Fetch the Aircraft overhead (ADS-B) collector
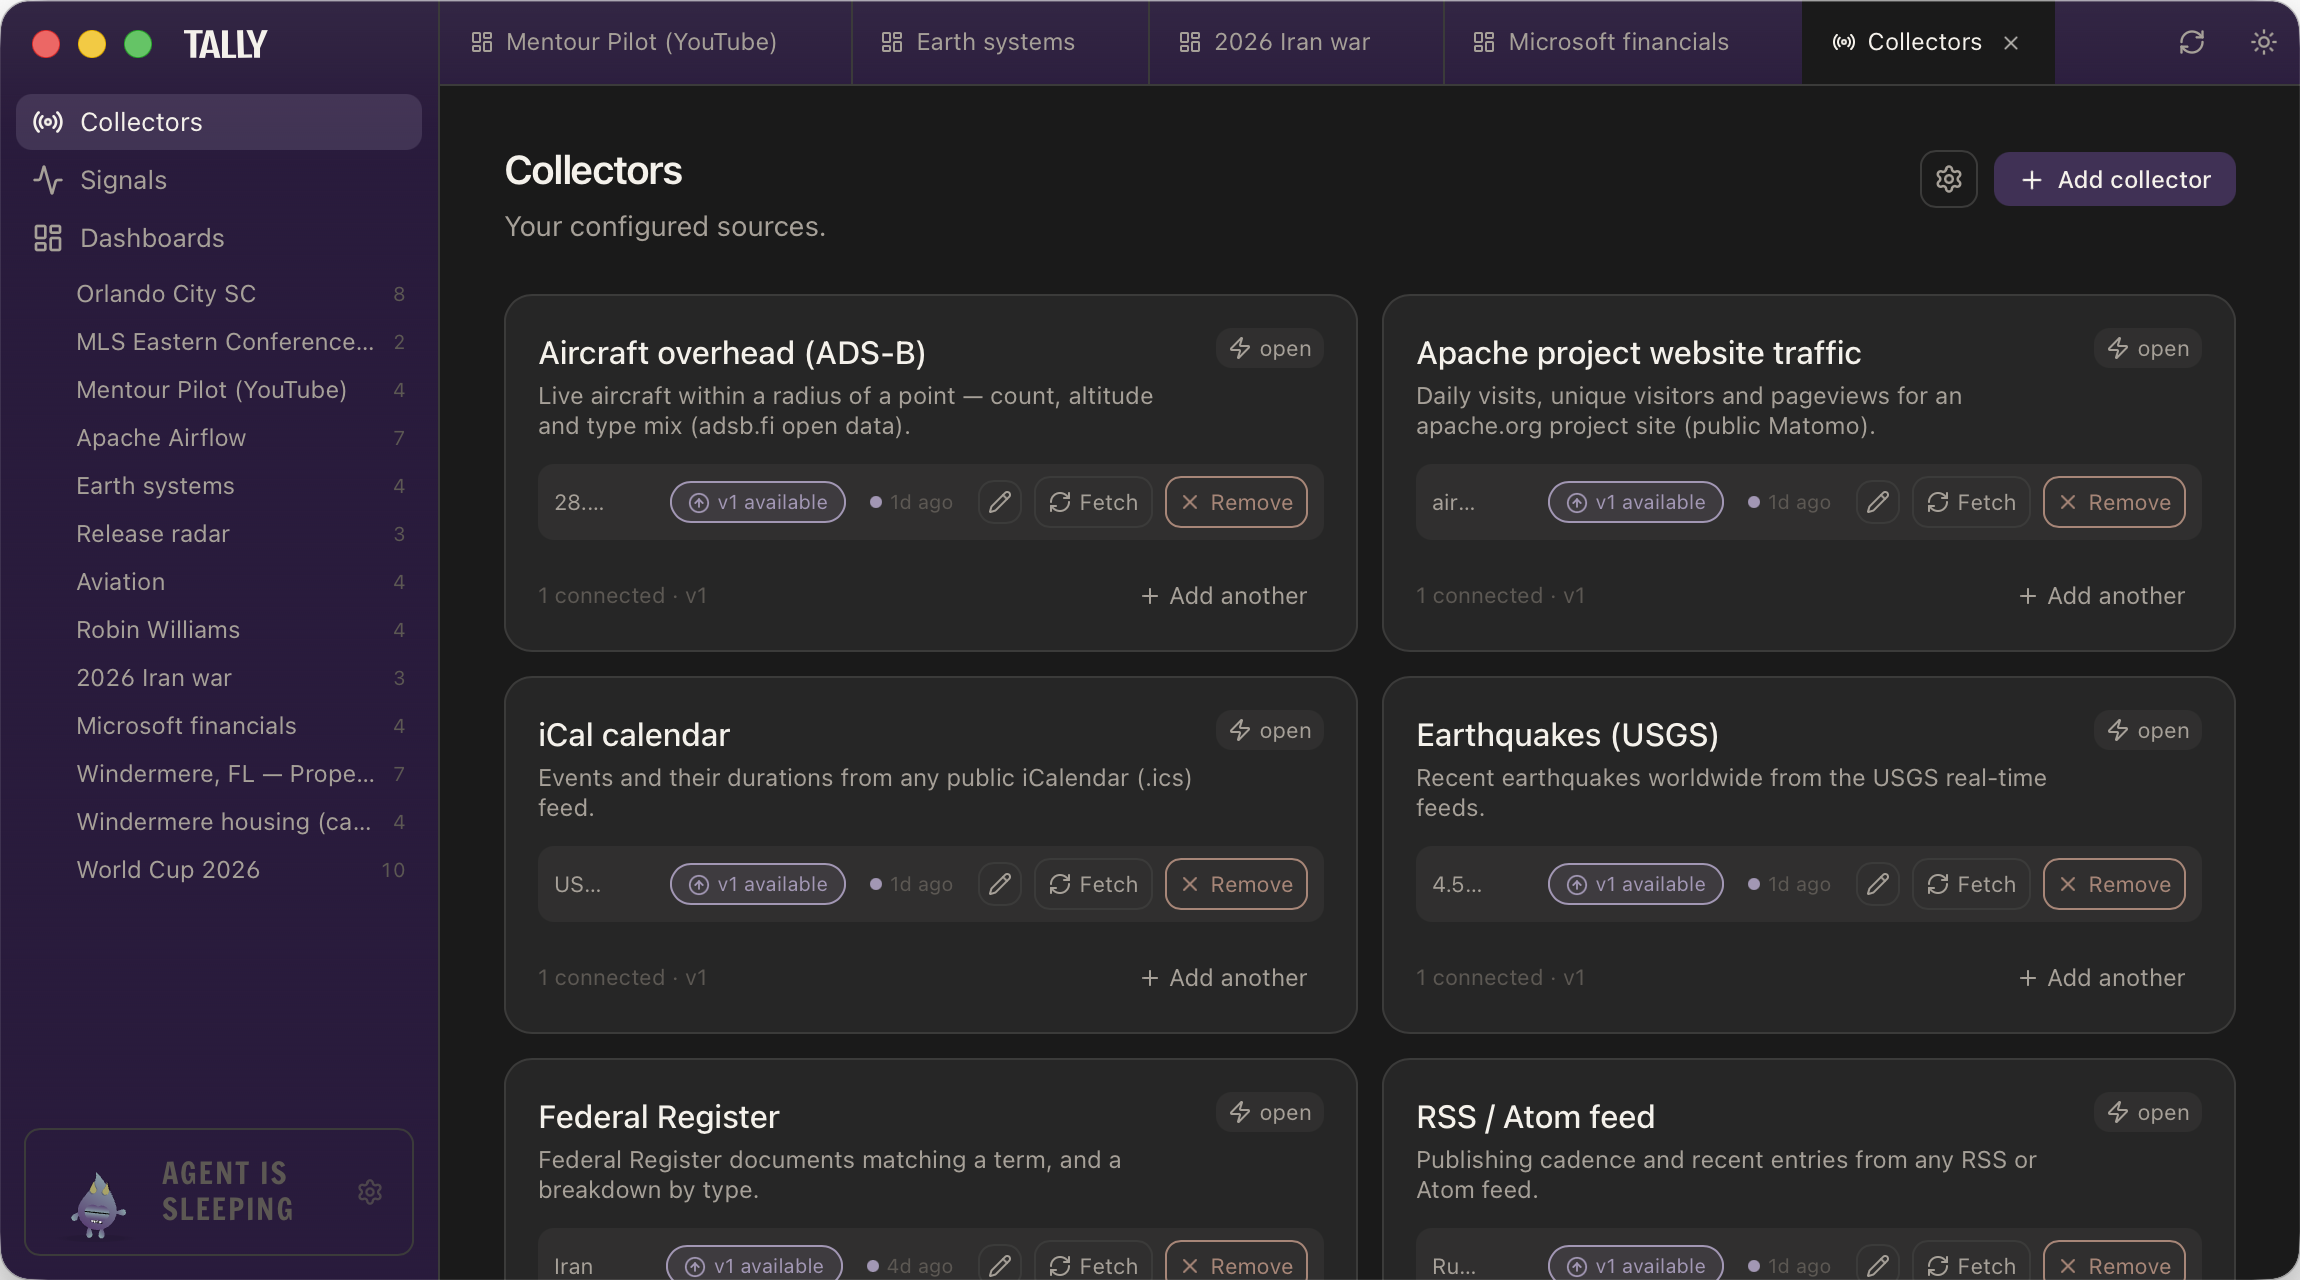Viewport: 2300px width, 1280px height. [1093, 502]
